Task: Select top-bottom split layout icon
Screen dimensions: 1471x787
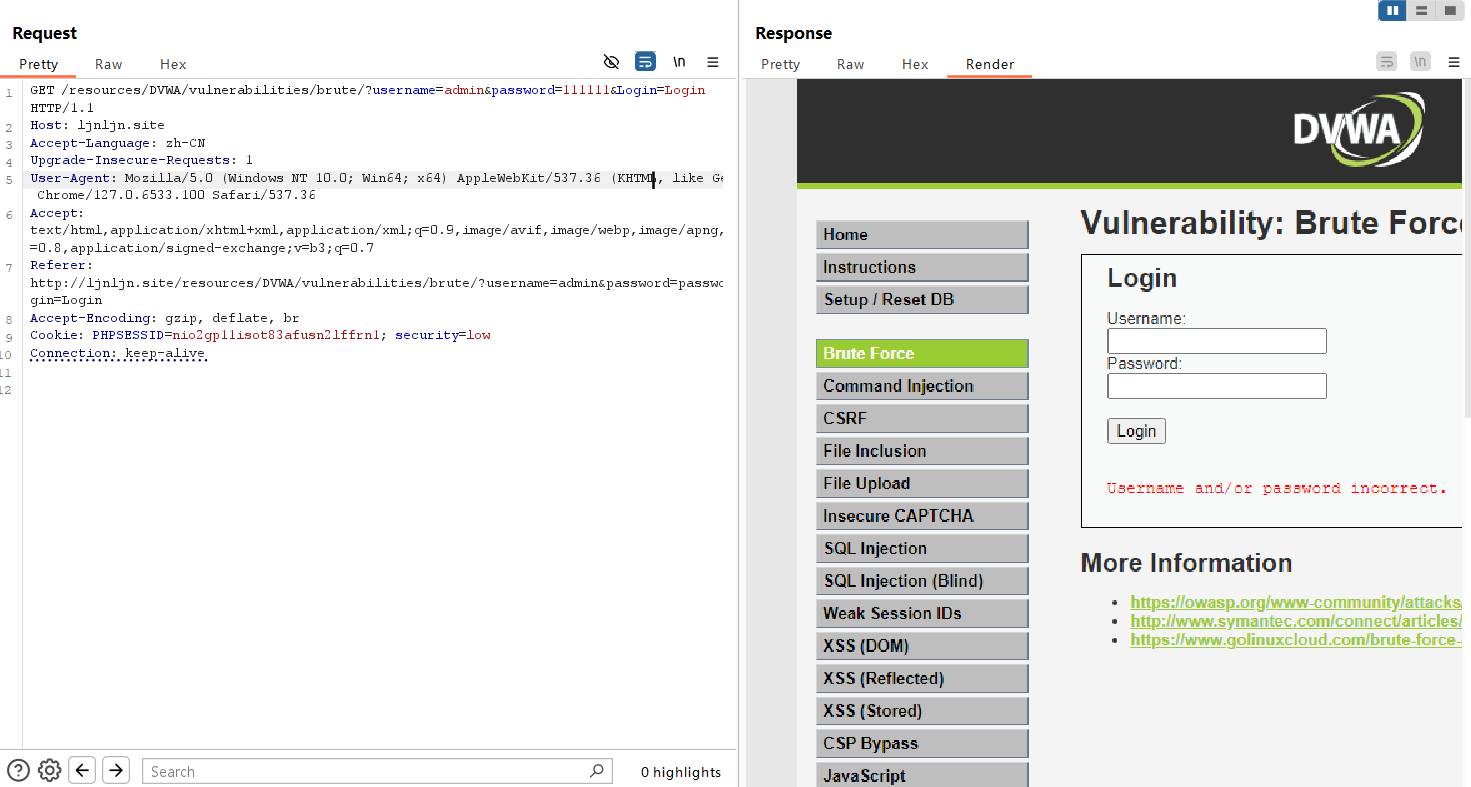Action: tap(1421, 10)
